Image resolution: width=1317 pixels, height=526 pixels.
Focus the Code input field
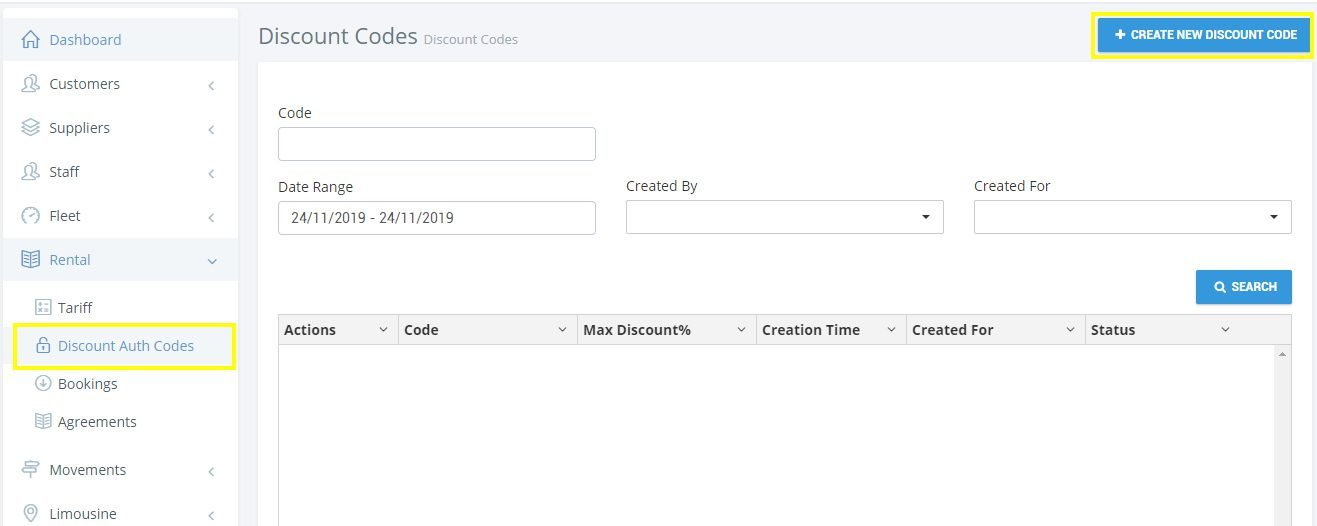point(436,144)
